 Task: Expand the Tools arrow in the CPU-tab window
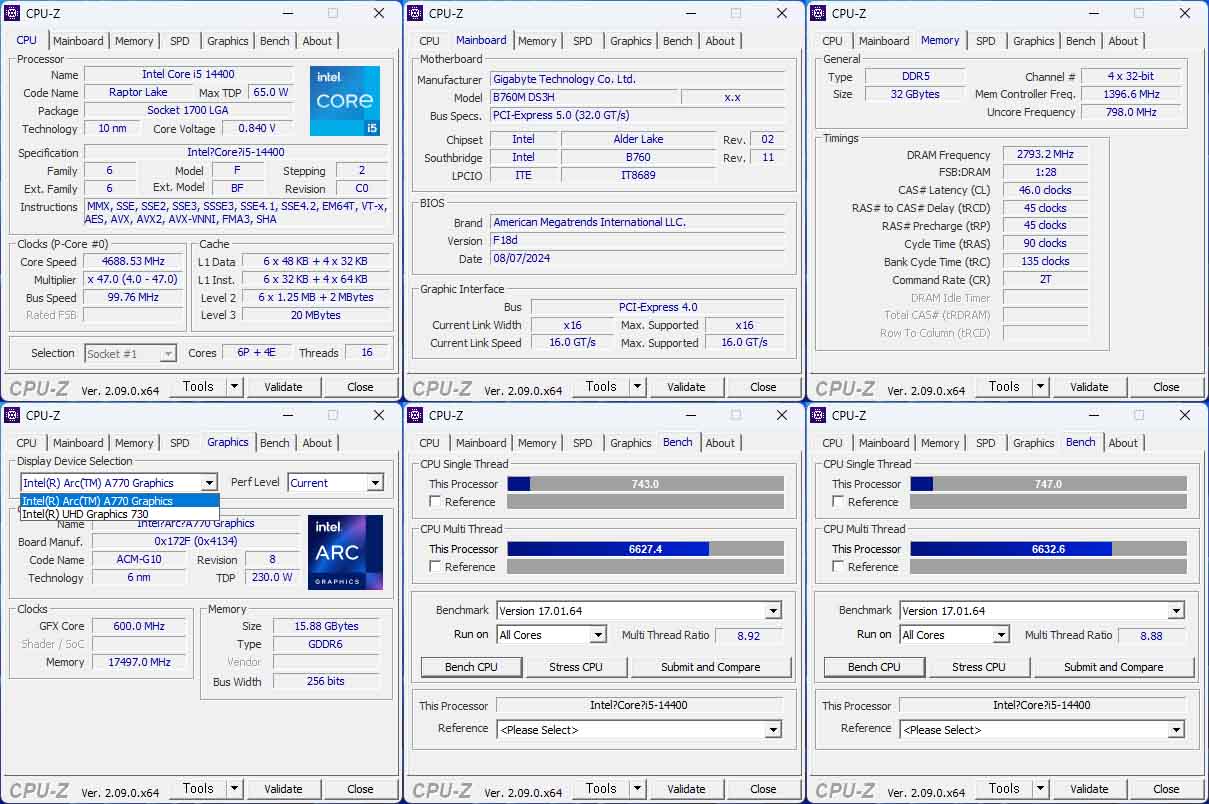click(234, 387)
